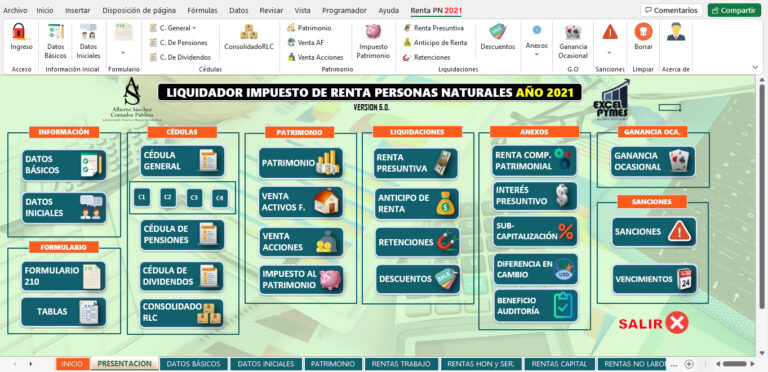Open the INTERÉS PRESUNTIVO button
Image resolution: width=768 pixels, height=372 pixels.
pyautogui.click(x=535, y=196)
